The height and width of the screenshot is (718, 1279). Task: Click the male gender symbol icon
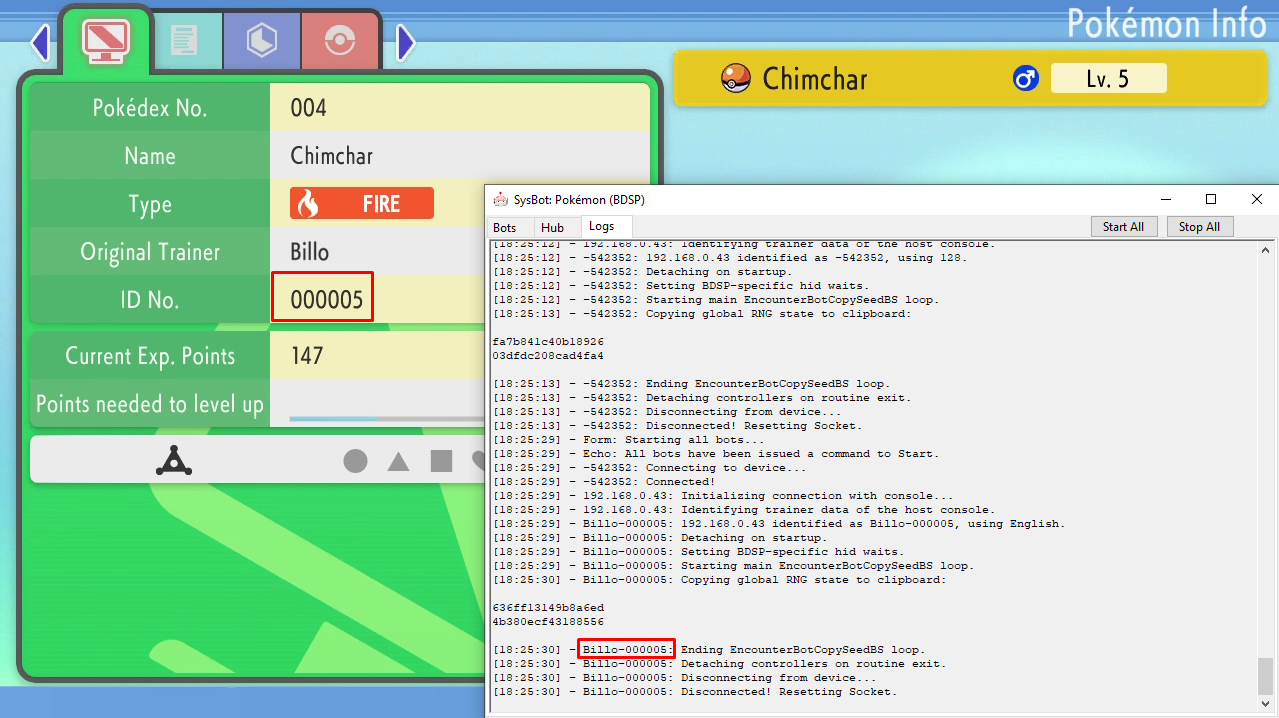click(1026, 78)
